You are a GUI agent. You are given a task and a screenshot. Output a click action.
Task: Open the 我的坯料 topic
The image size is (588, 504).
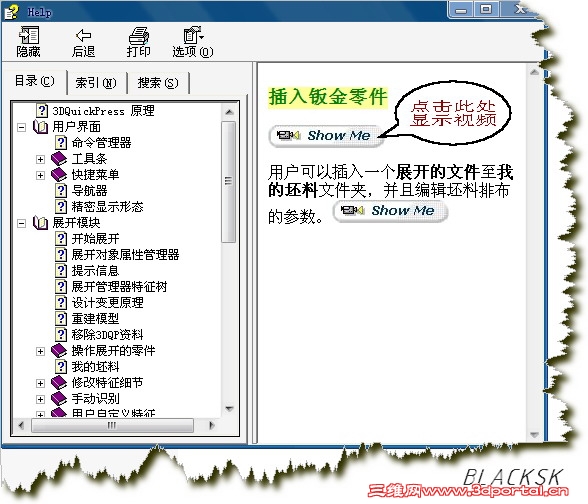[x=95, y=367]
